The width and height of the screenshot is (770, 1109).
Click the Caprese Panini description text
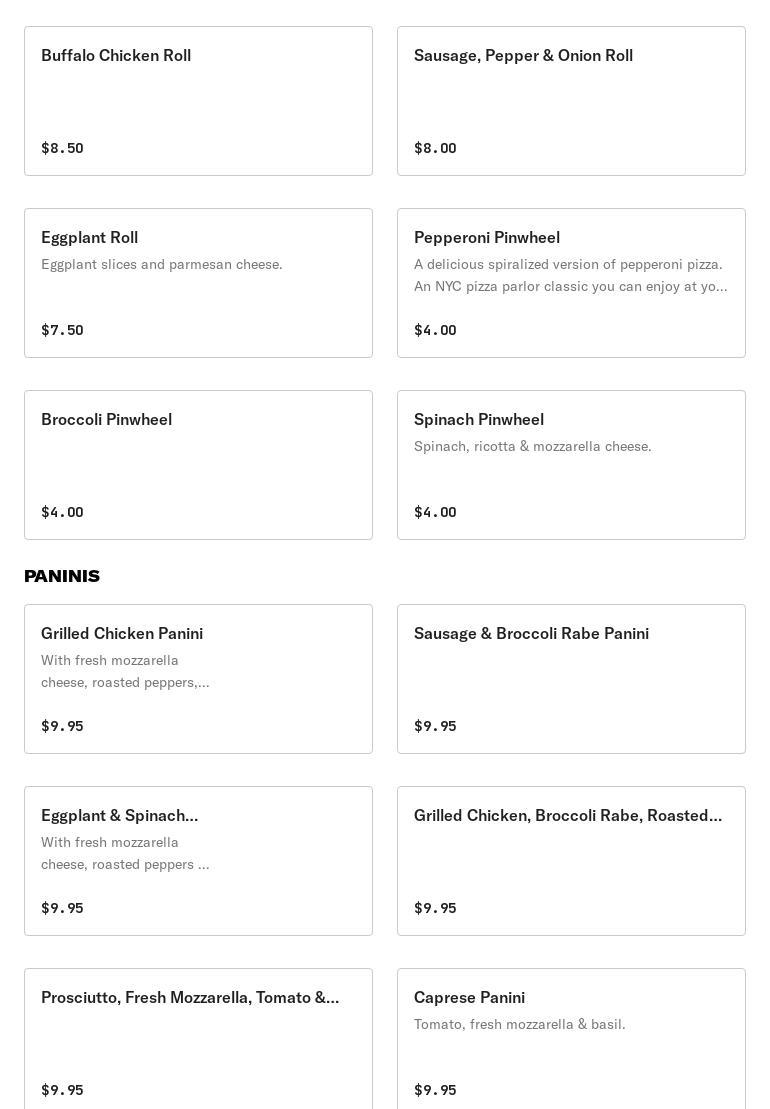click(519, 1025)
